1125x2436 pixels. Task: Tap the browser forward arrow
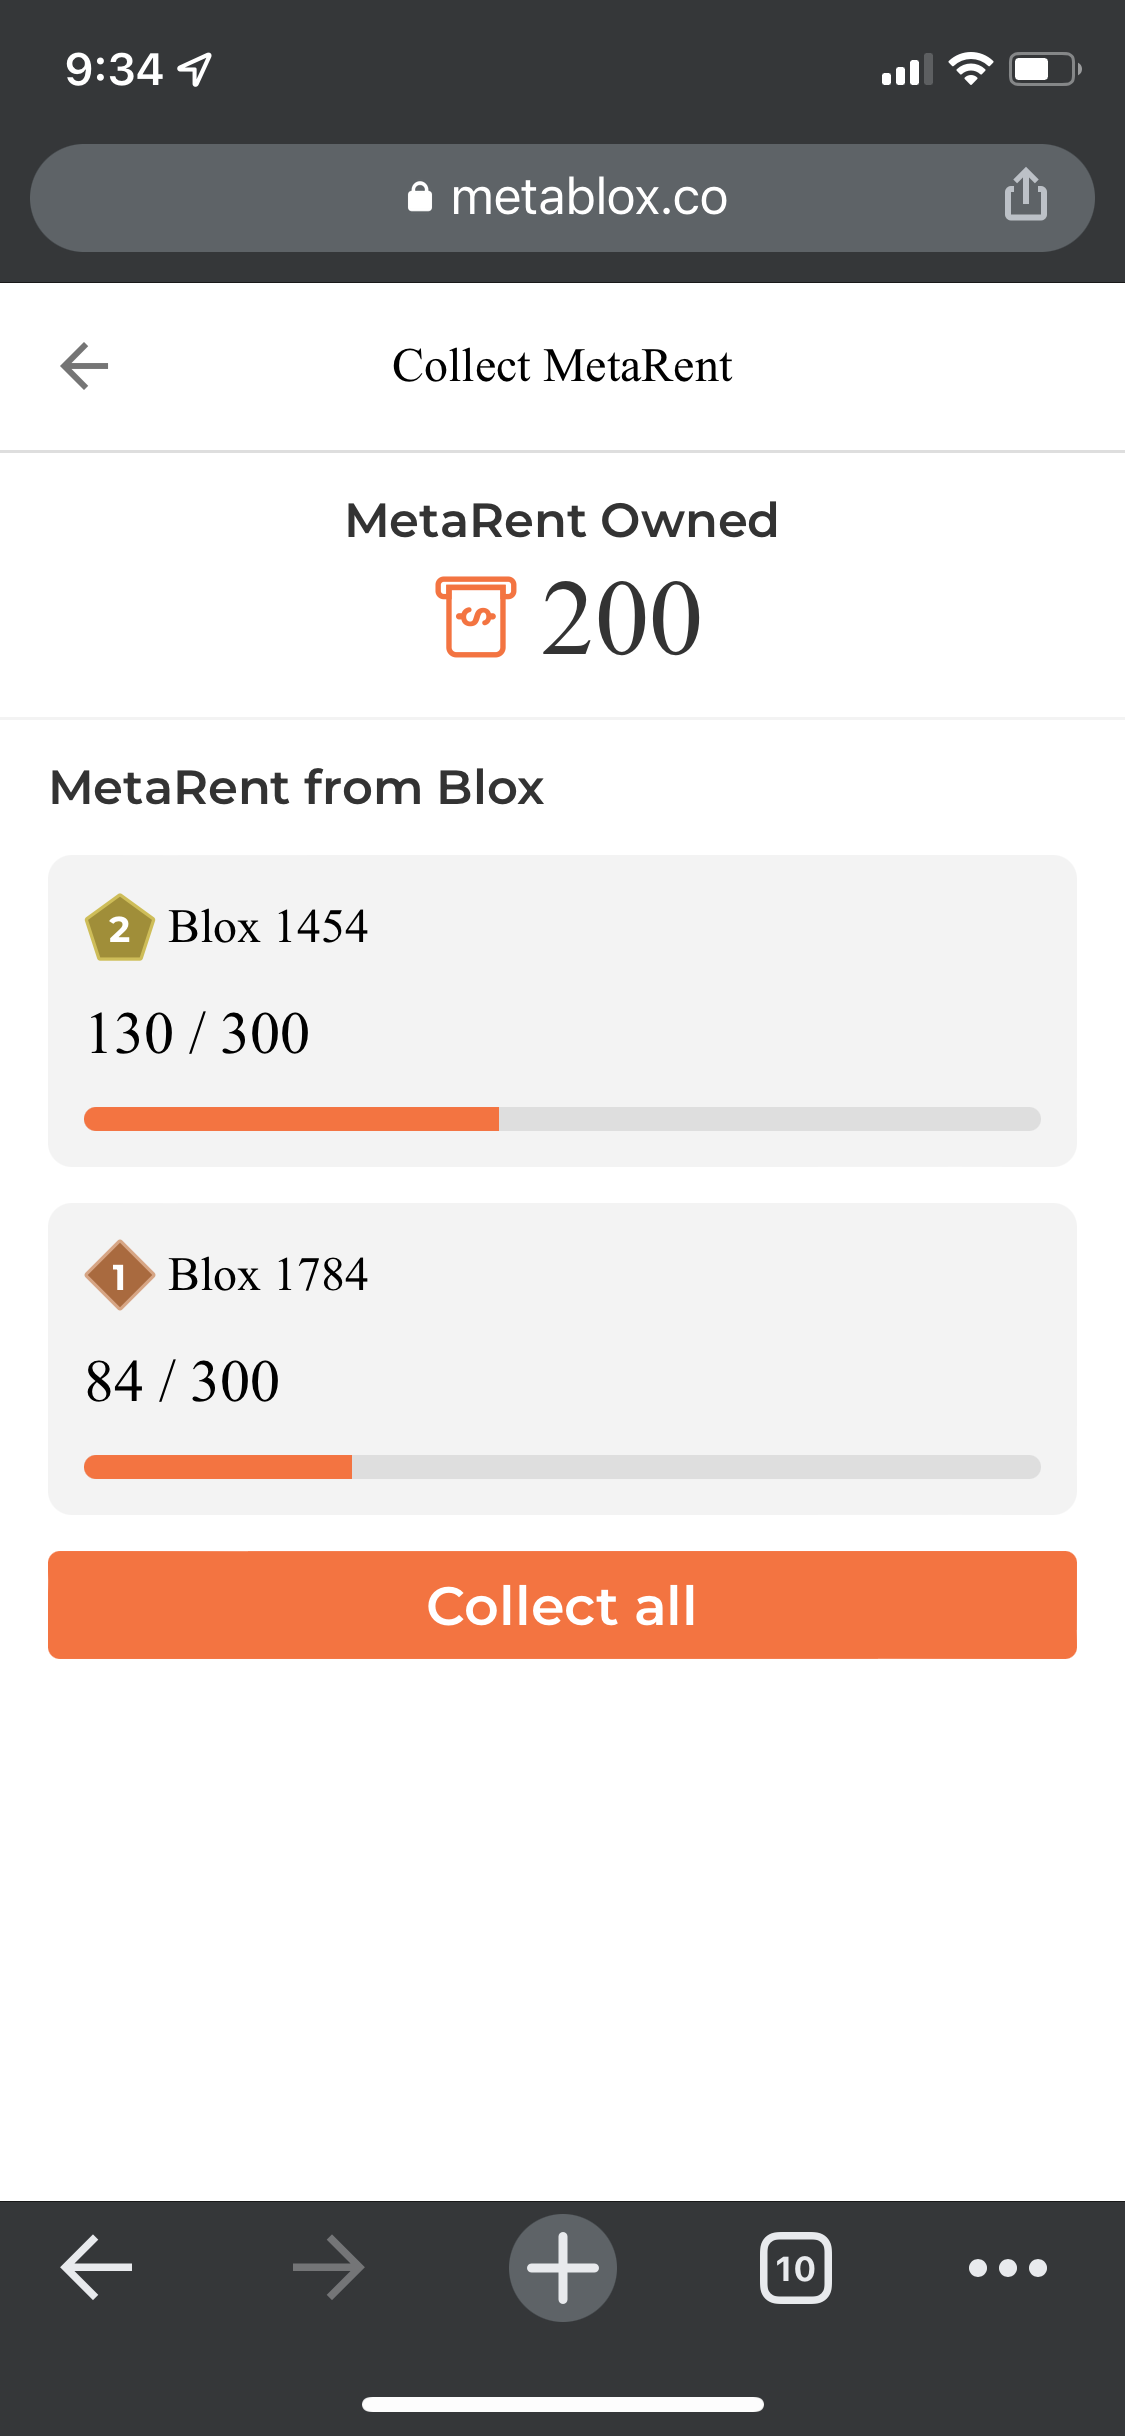[328, 2267]
